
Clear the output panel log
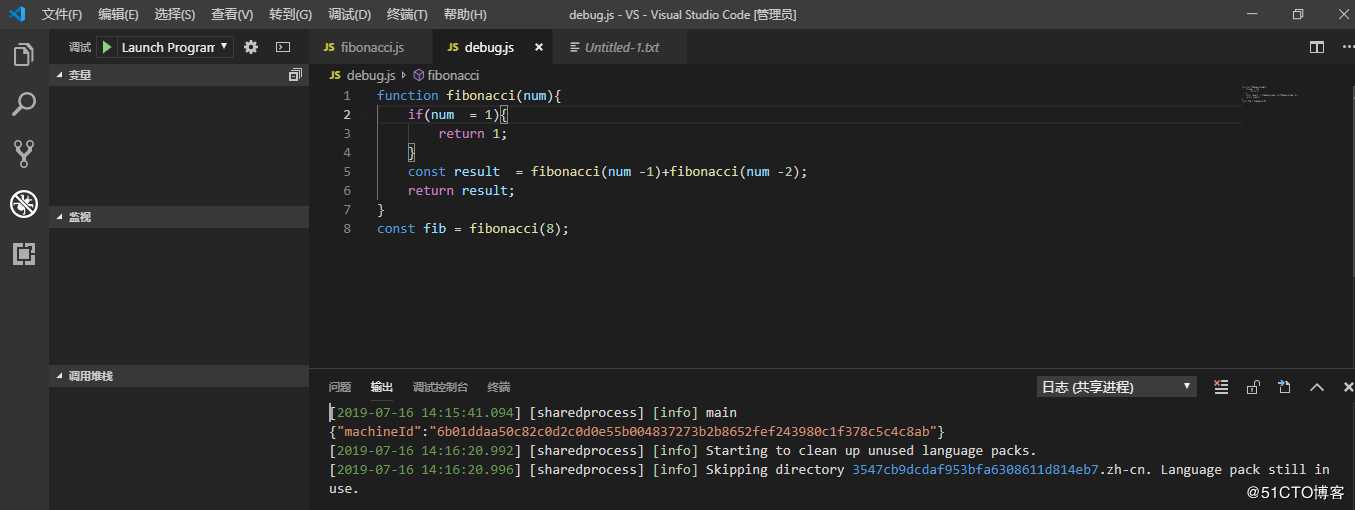1221,387
